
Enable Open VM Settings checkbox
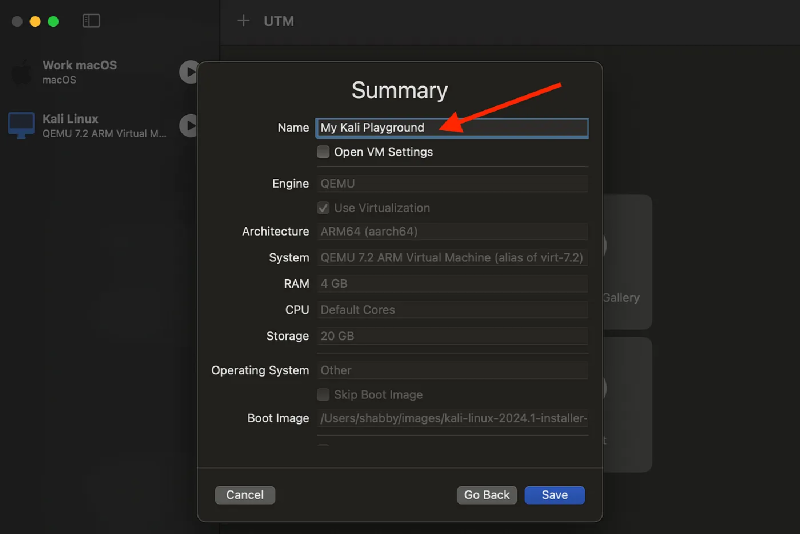323,152
